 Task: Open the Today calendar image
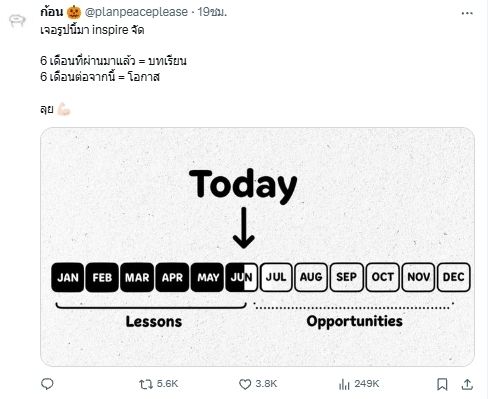(257, 247)
